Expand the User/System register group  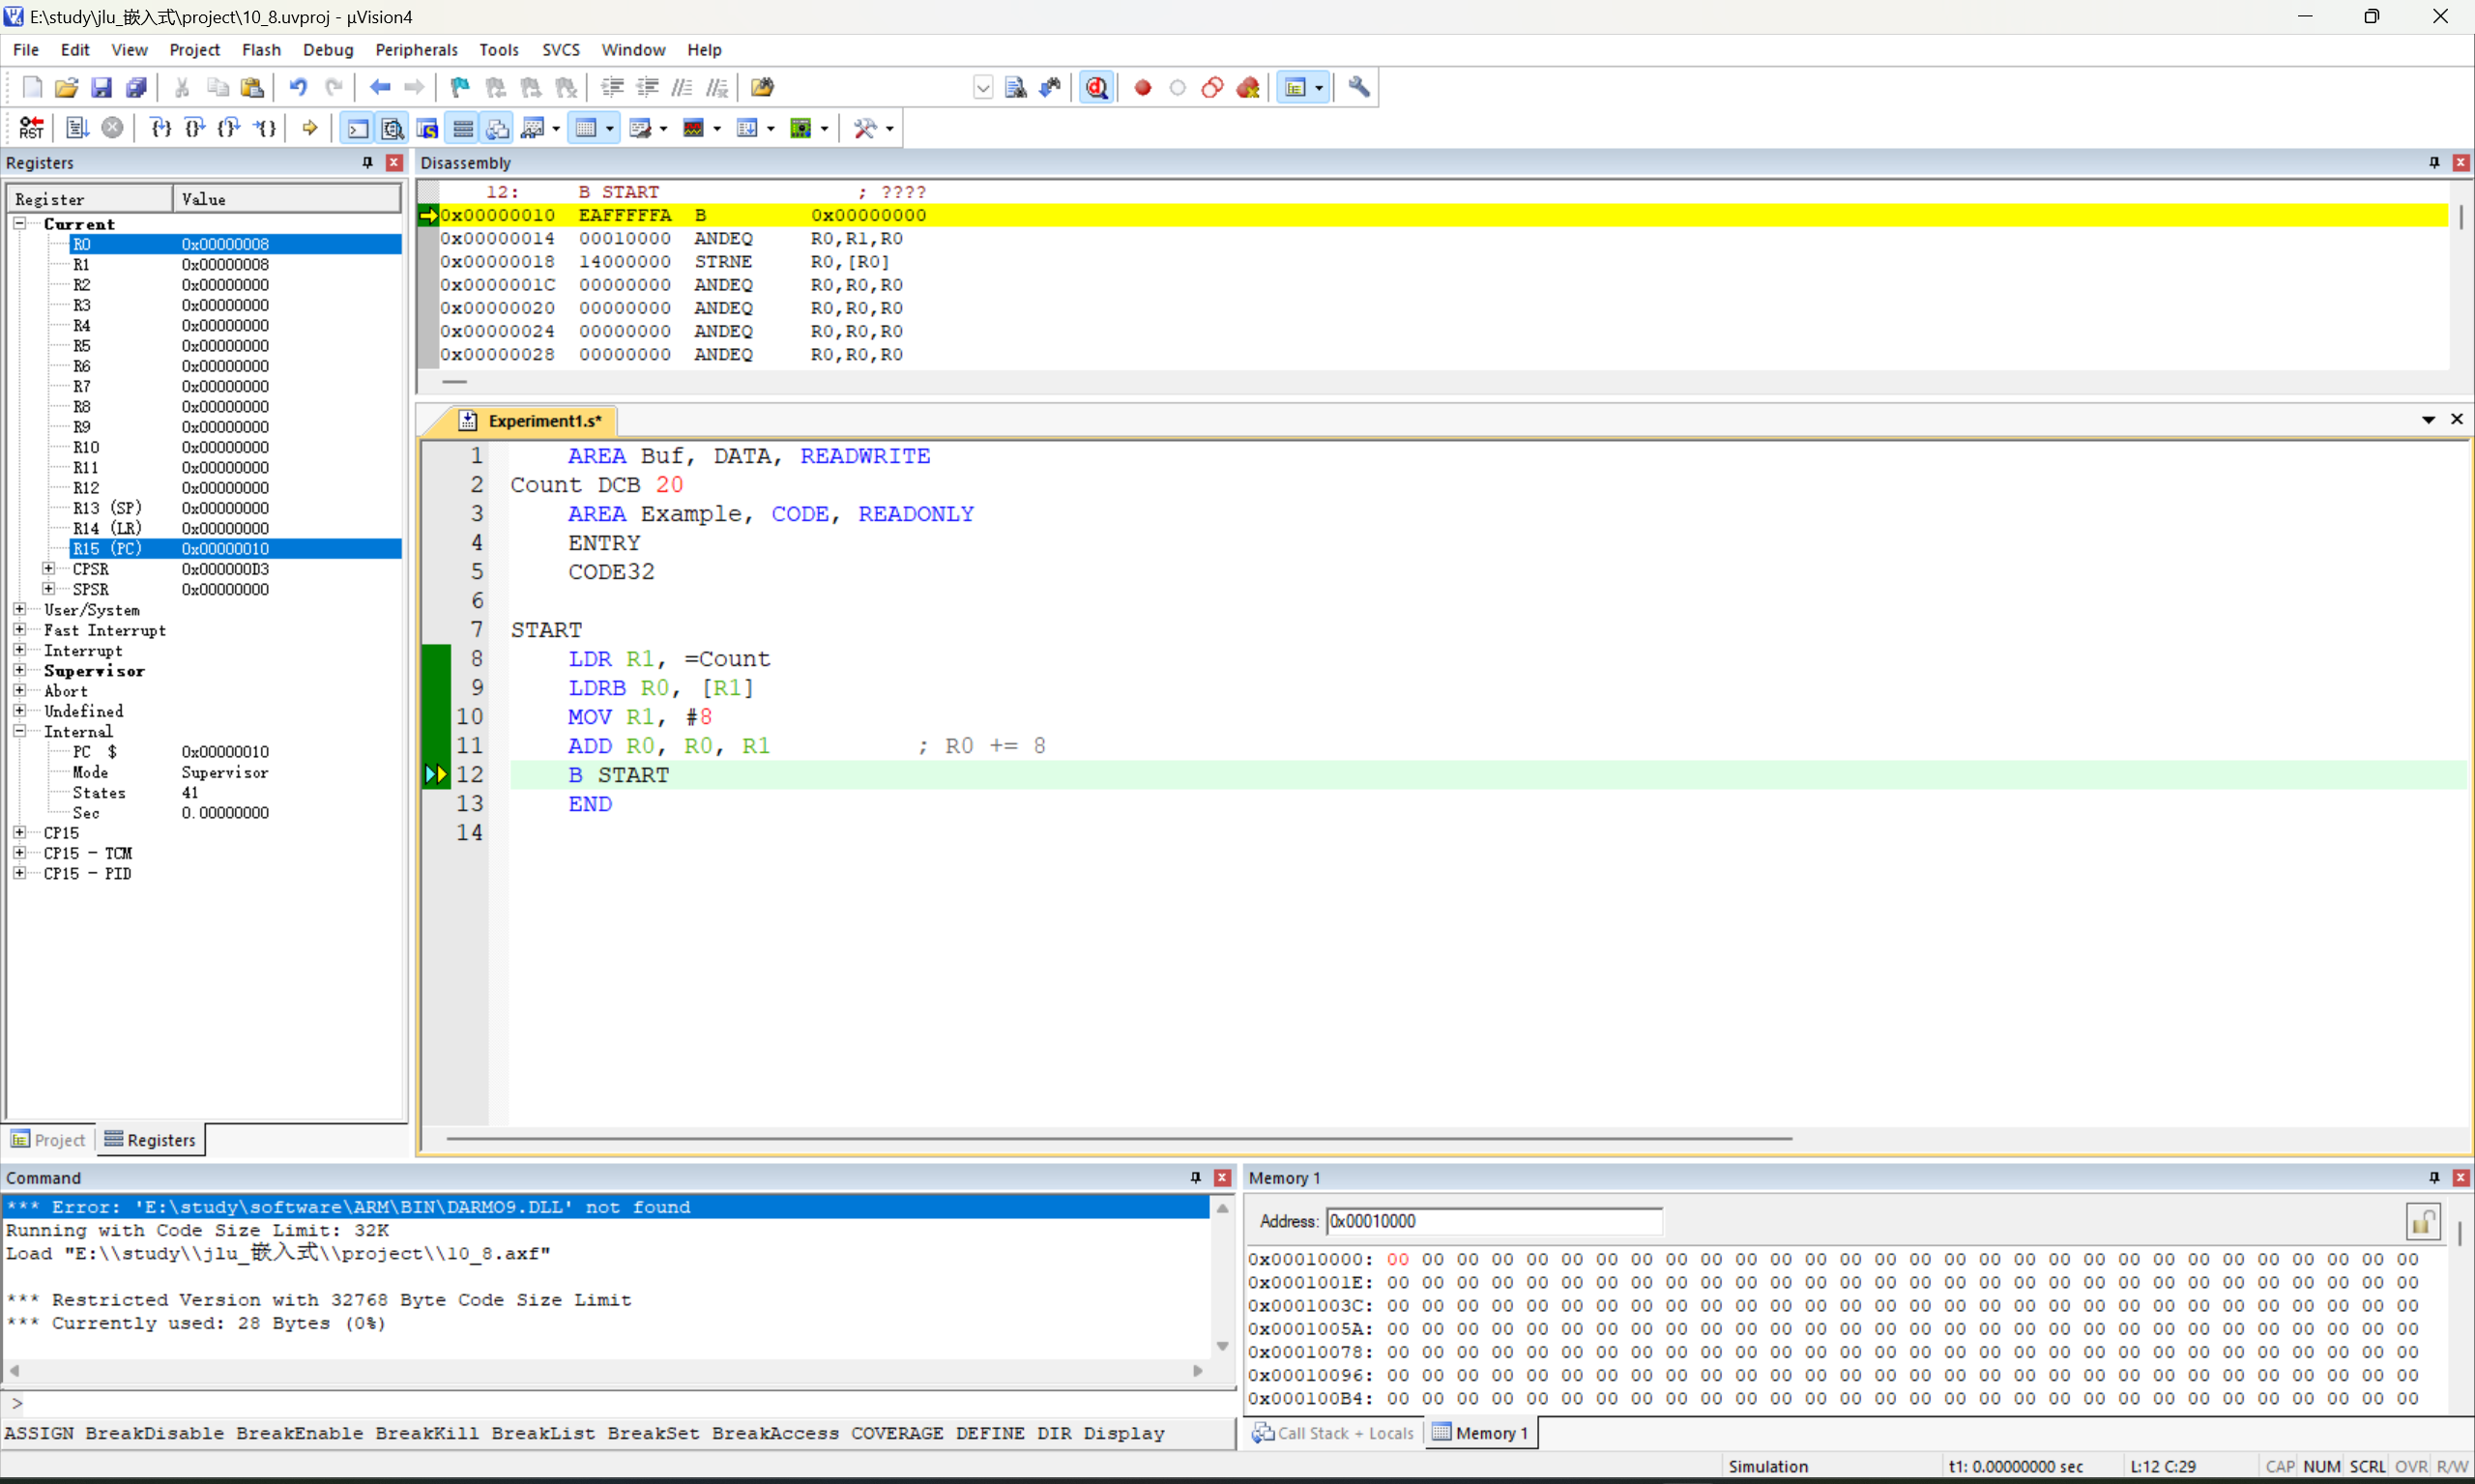coord(19,608)
